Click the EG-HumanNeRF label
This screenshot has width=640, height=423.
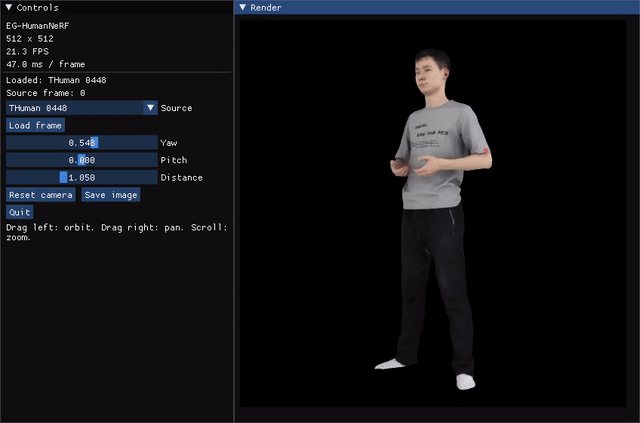tap(38, 26)
